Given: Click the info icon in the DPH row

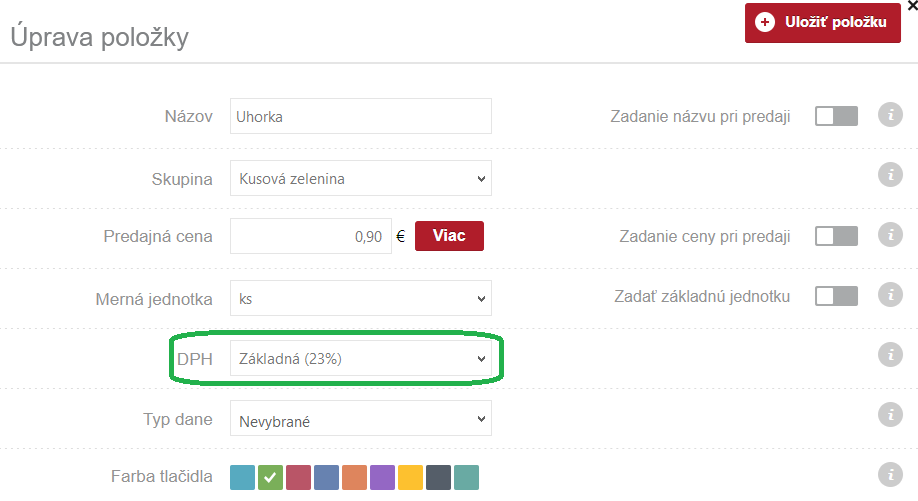Looking at the screenshot, I should (x=889, y=354).
